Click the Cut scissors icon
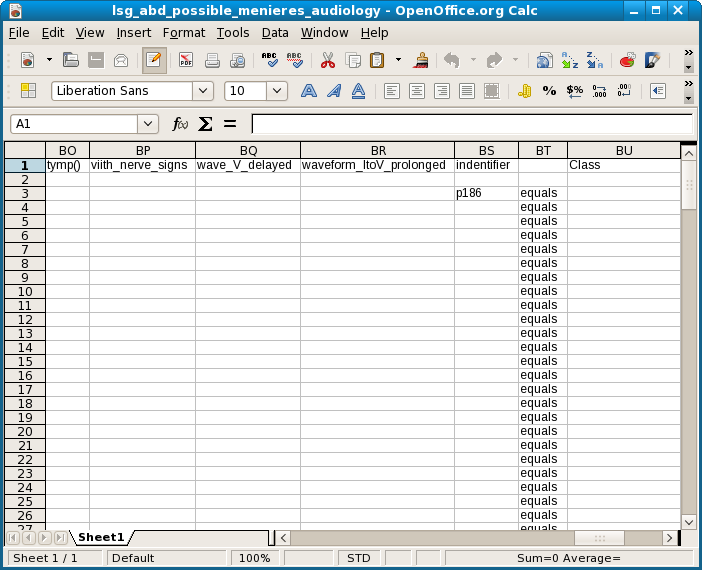Viewport: 702px width, 570px height. tap(327, 60)
